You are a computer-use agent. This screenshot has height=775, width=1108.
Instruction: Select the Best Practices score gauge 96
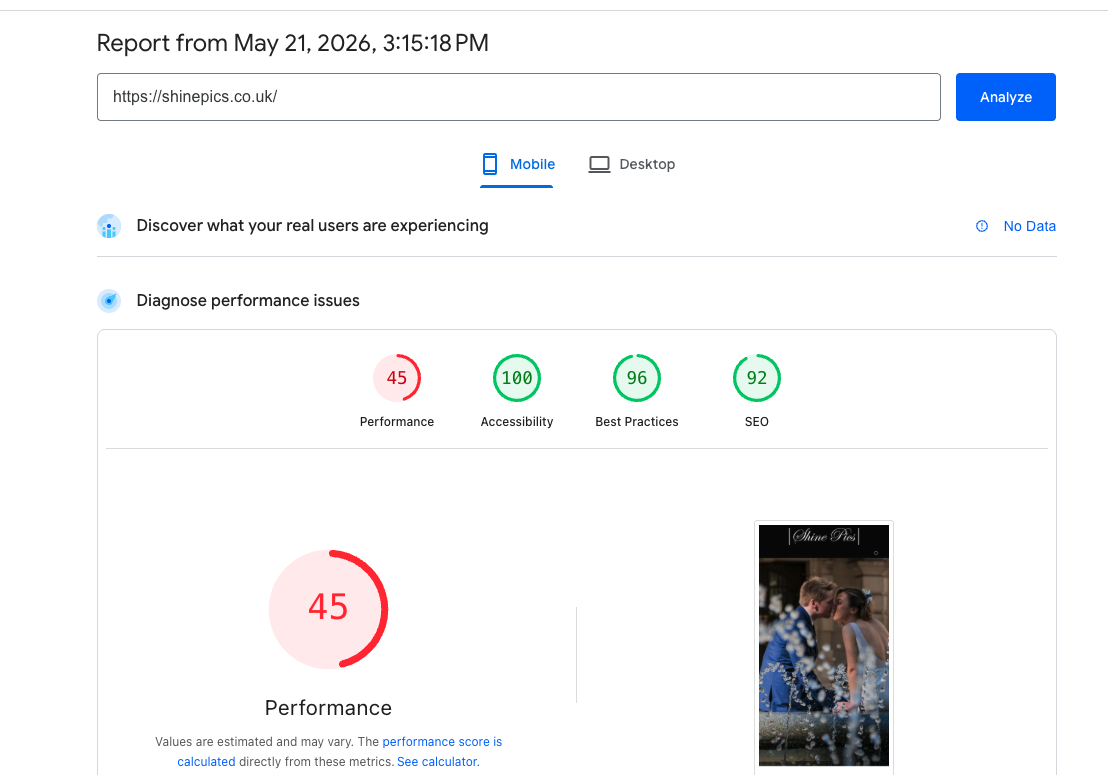point(637,378)
